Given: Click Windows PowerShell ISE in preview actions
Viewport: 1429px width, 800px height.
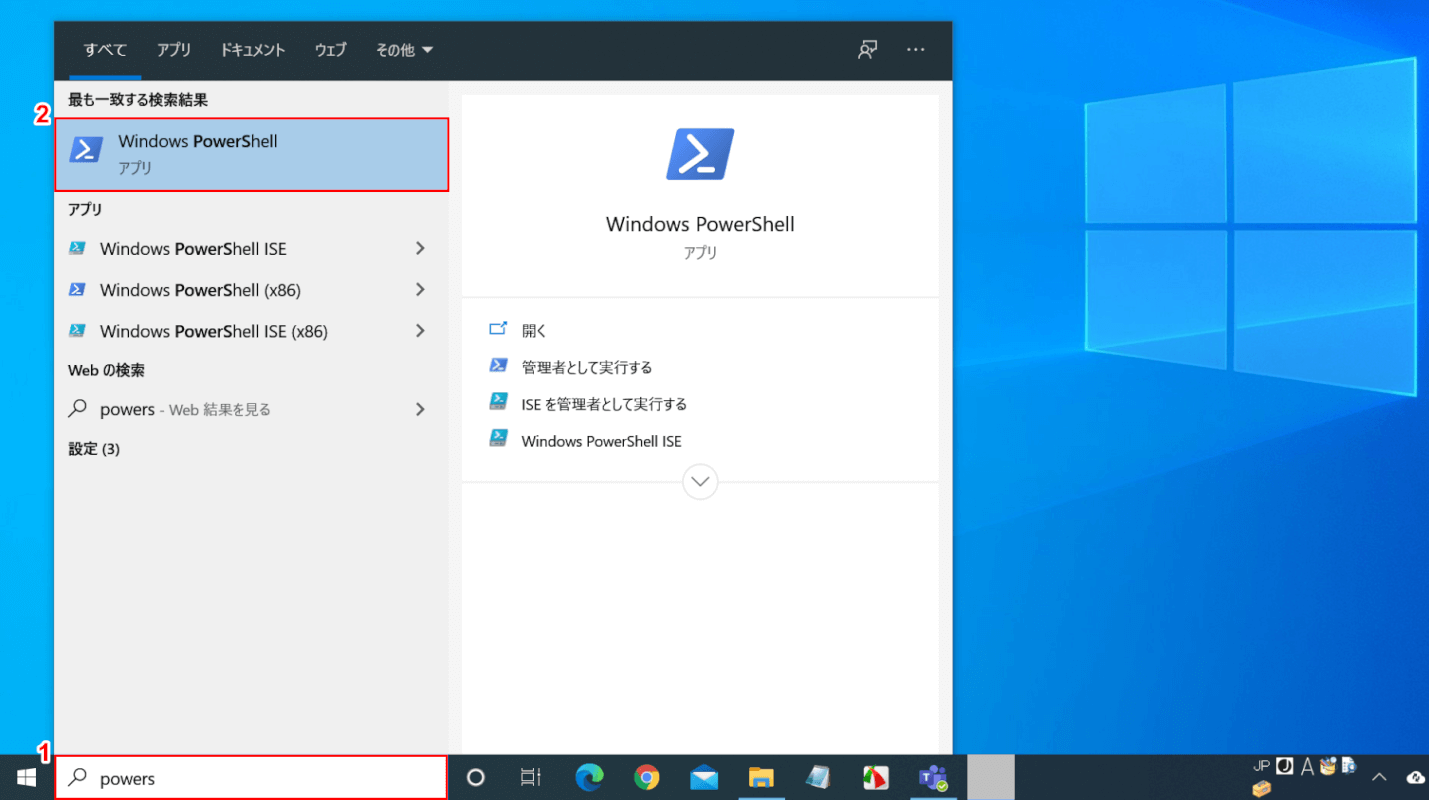Looking at the screenshot, I should coord(601,441).
